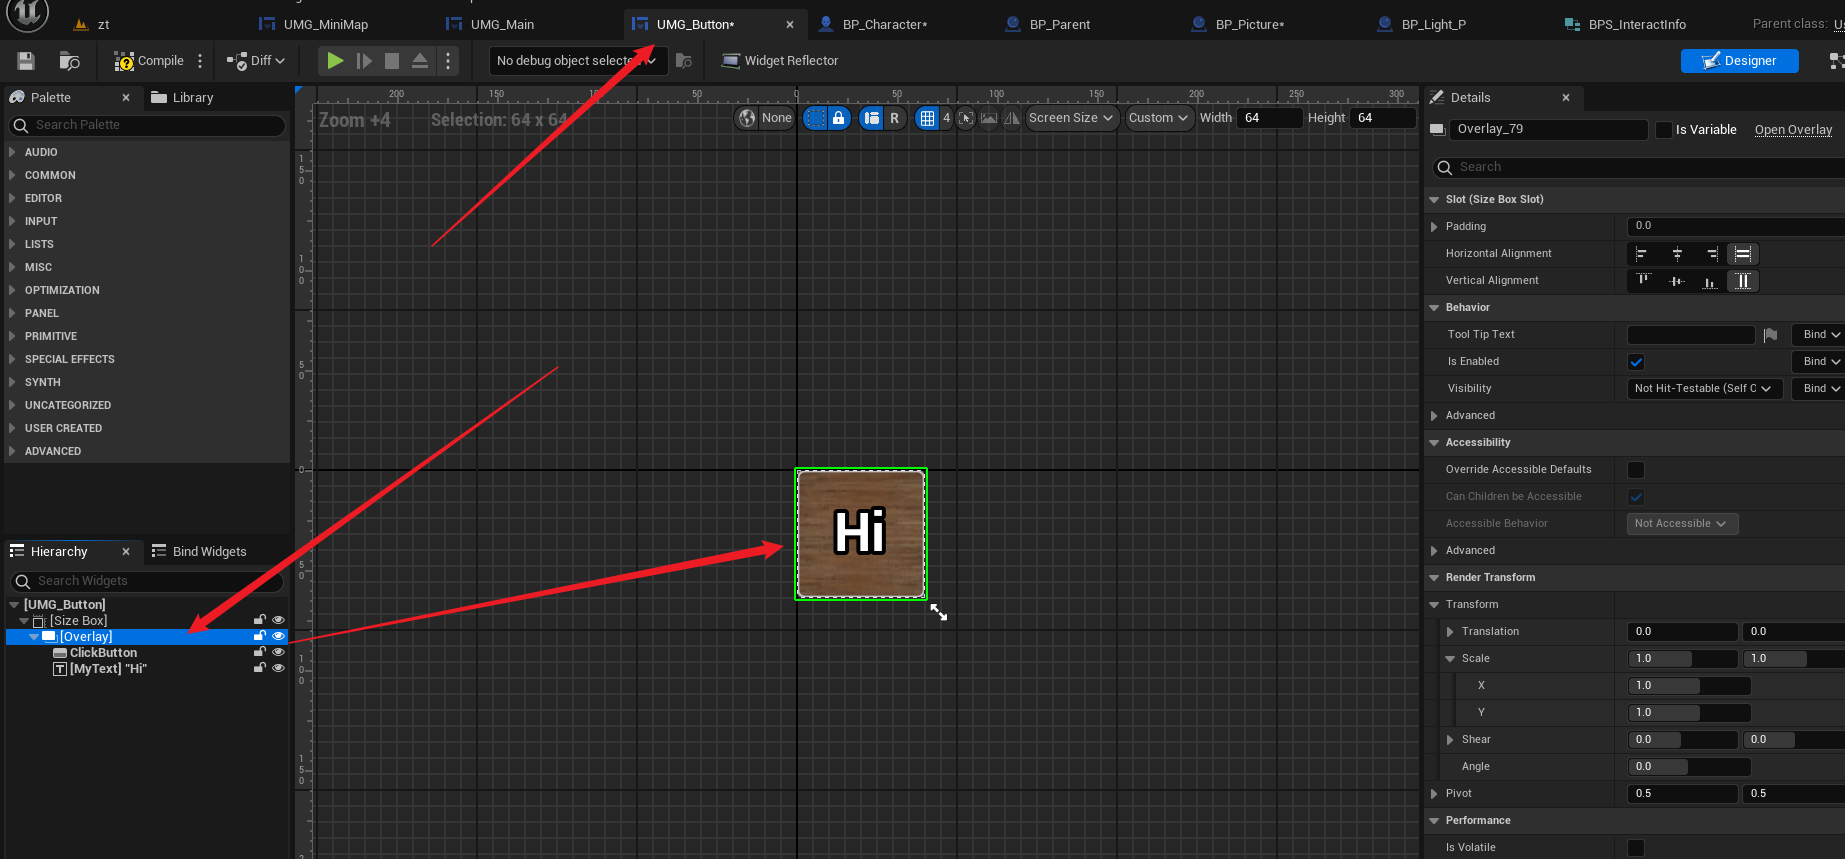The width and height of the screenshot is (1845, 859).
Task: Click the localization globe icon labeled None
Action: pyautogui.click(x=765, y=118)
